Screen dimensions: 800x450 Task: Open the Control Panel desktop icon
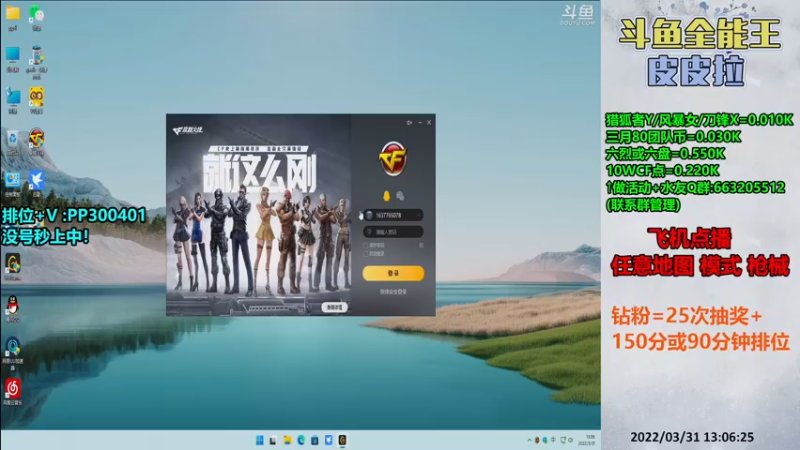(x=13, y=184)
